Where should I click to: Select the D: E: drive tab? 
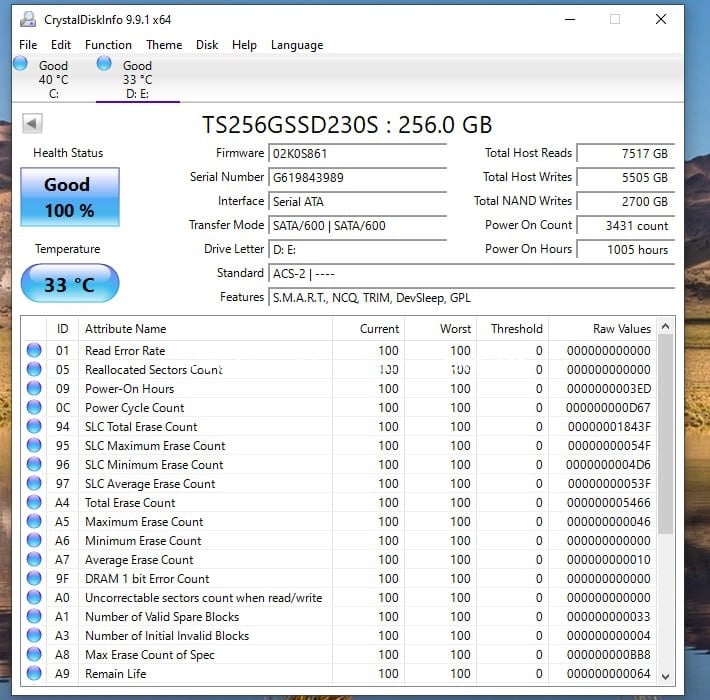(138, 79)
